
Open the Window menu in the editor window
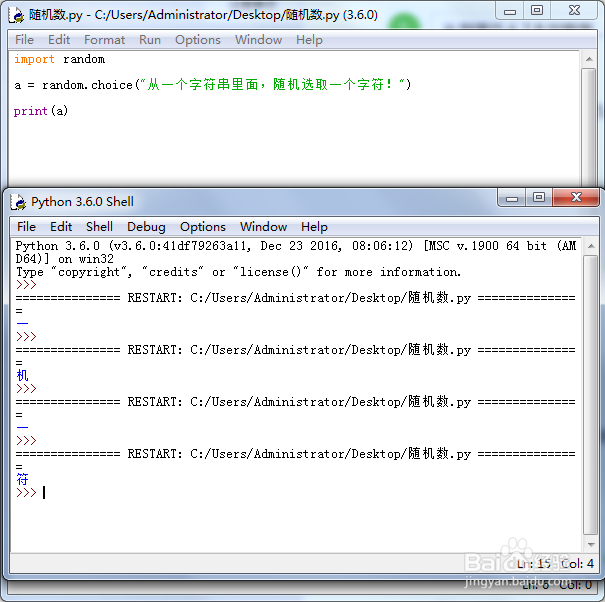pyautogui.click(x=258, y=40)
